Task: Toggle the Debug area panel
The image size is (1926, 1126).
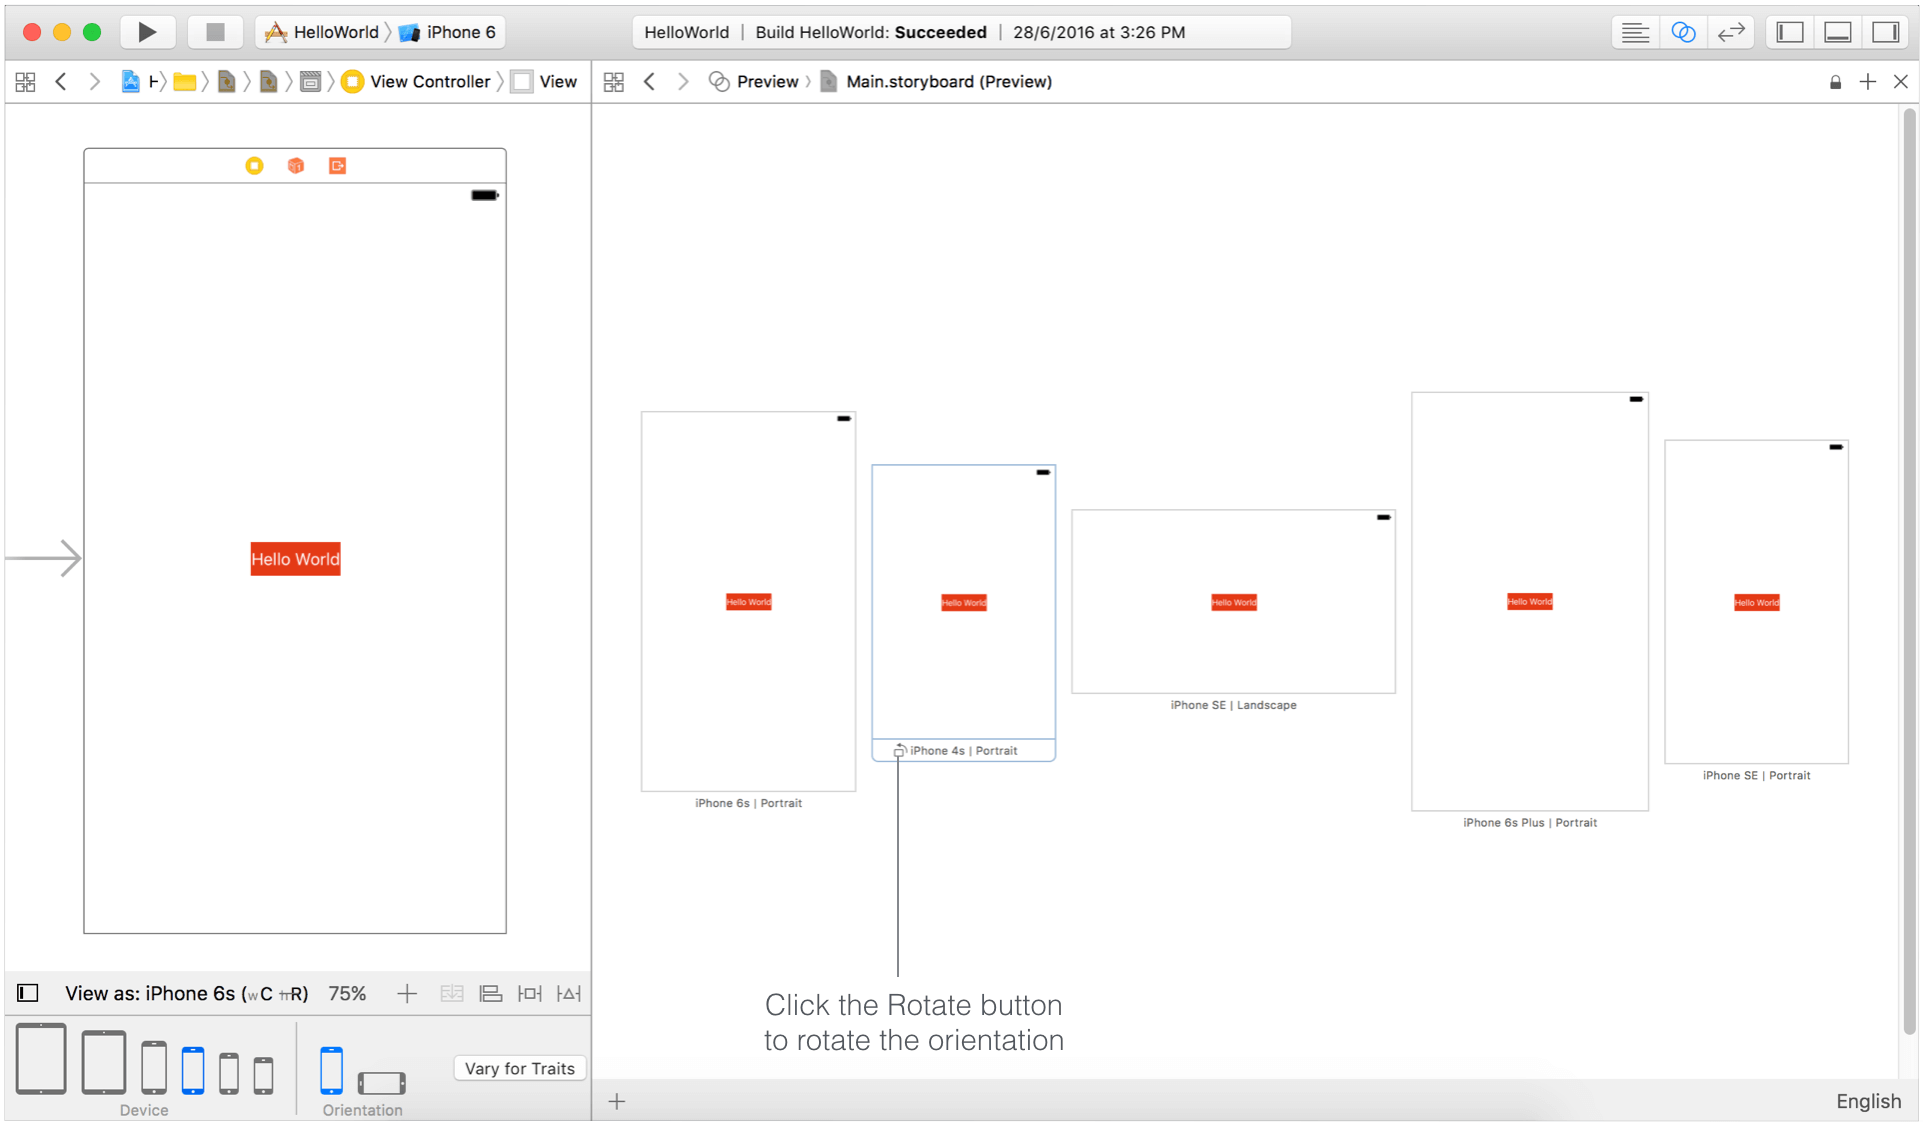Action: pos(1837,32)
